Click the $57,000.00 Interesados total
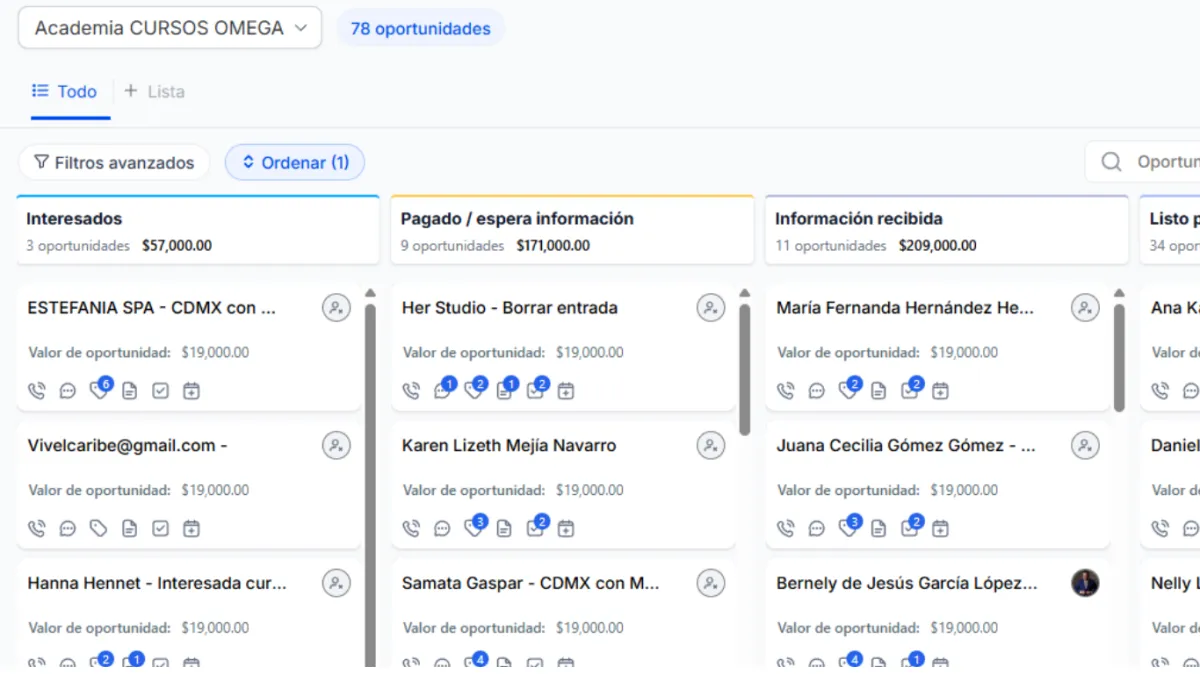Viewport: 1200px width, 674px height. pos(177,246)
